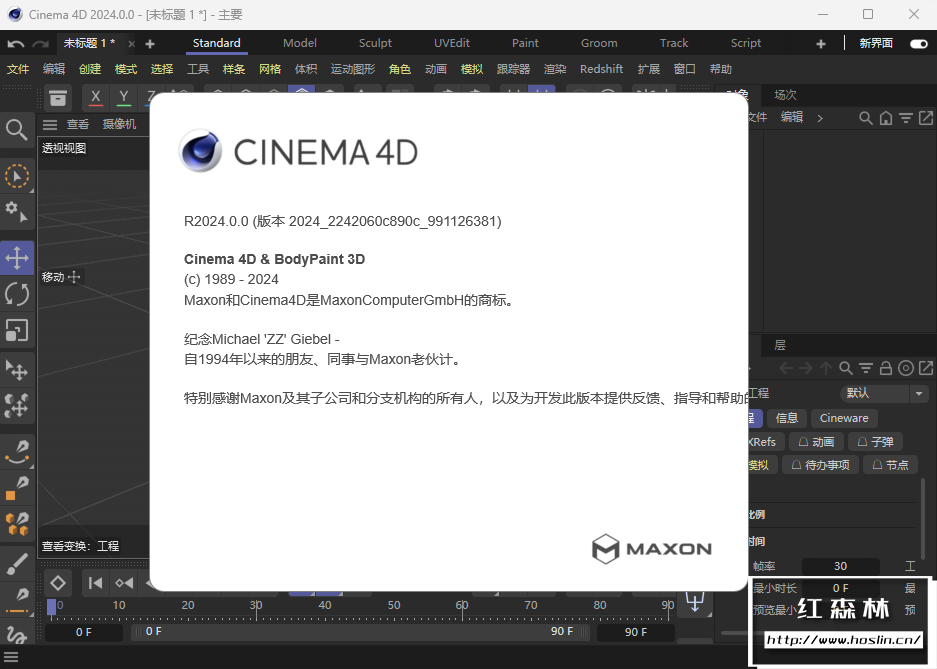937x669 pixels.
Task: Expand Object Manager menu overflow chevron
Action: click(x=820, y=118)
